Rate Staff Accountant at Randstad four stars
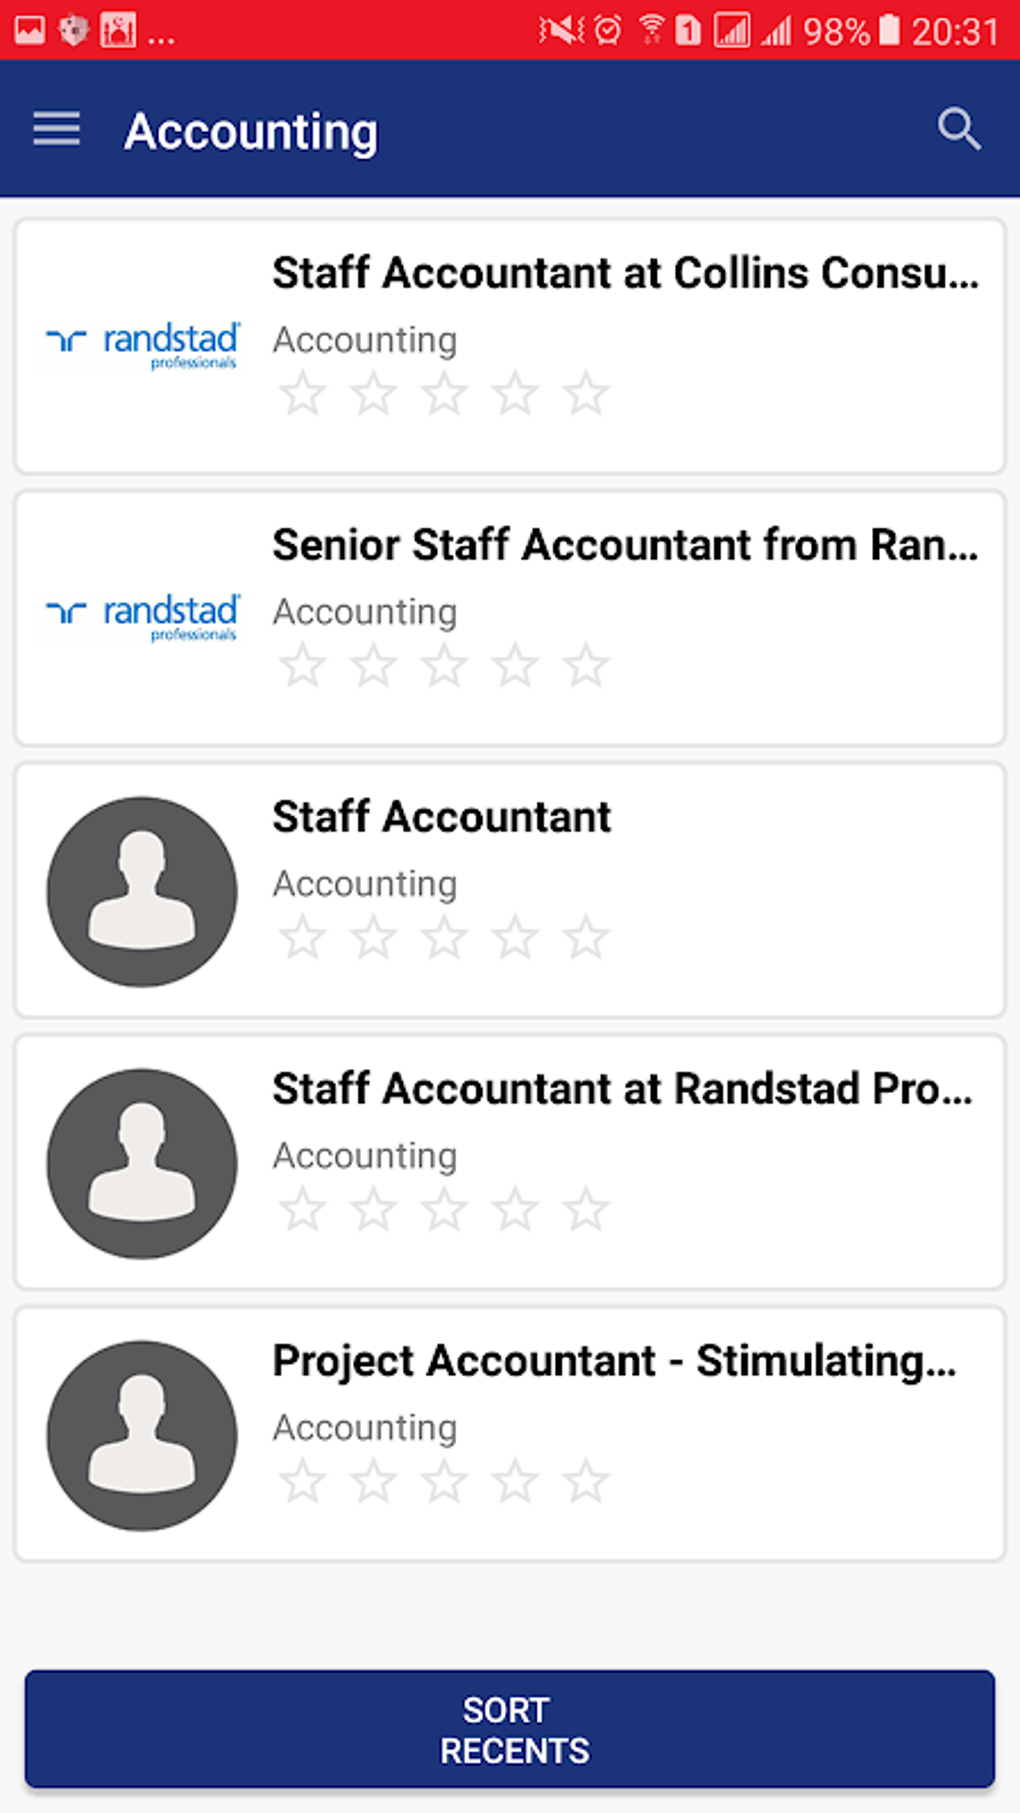The width and height of the screenshot is (1020, 1813). tap(515, 1209)
